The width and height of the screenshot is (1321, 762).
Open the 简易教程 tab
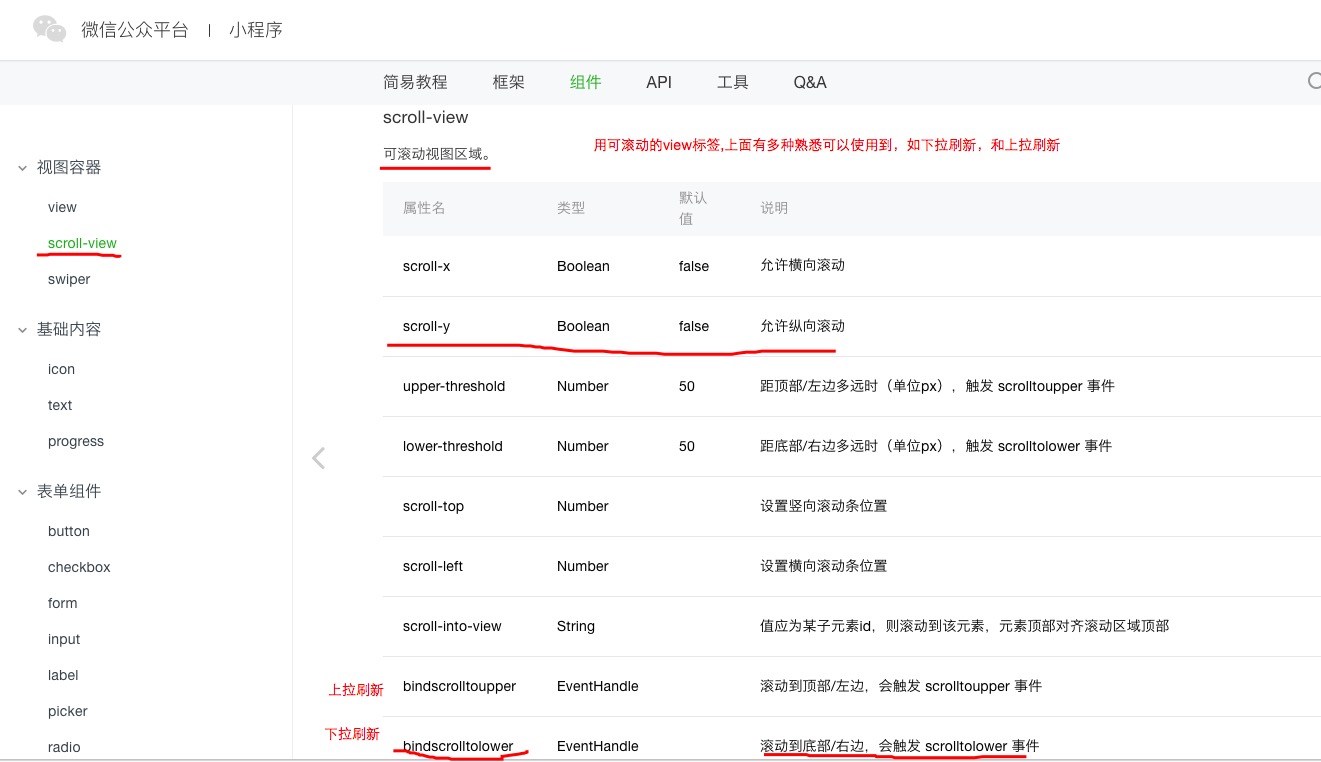(x=415, y=82)
